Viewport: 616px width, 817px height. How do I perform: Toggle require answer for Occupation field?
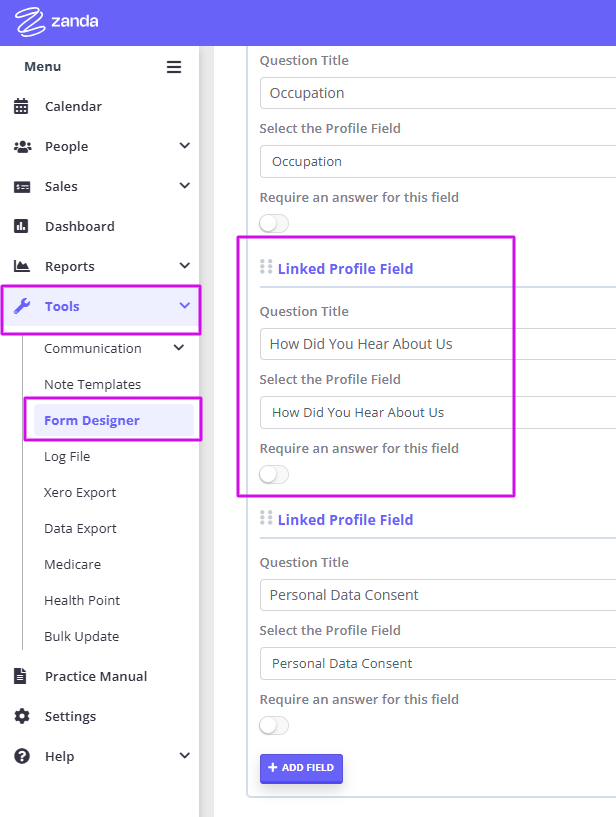click(274, 224)
